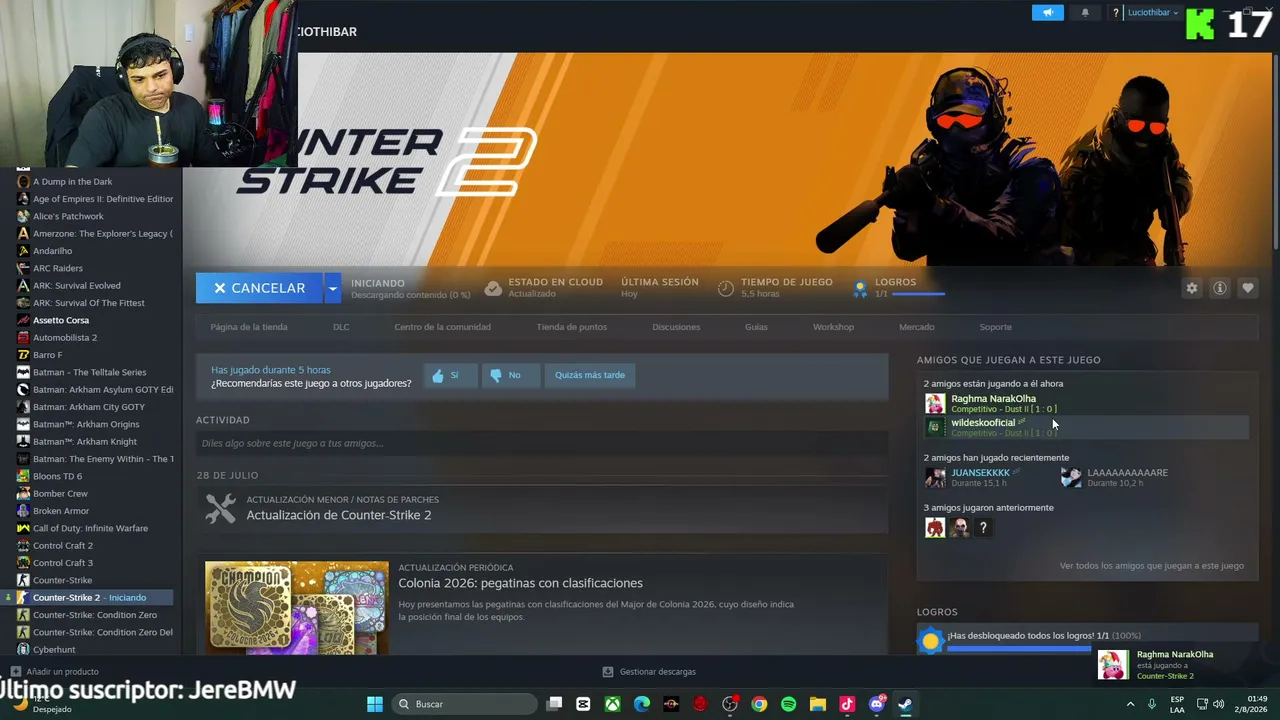Open the Tienda de puntos tab

coord(571,327)
